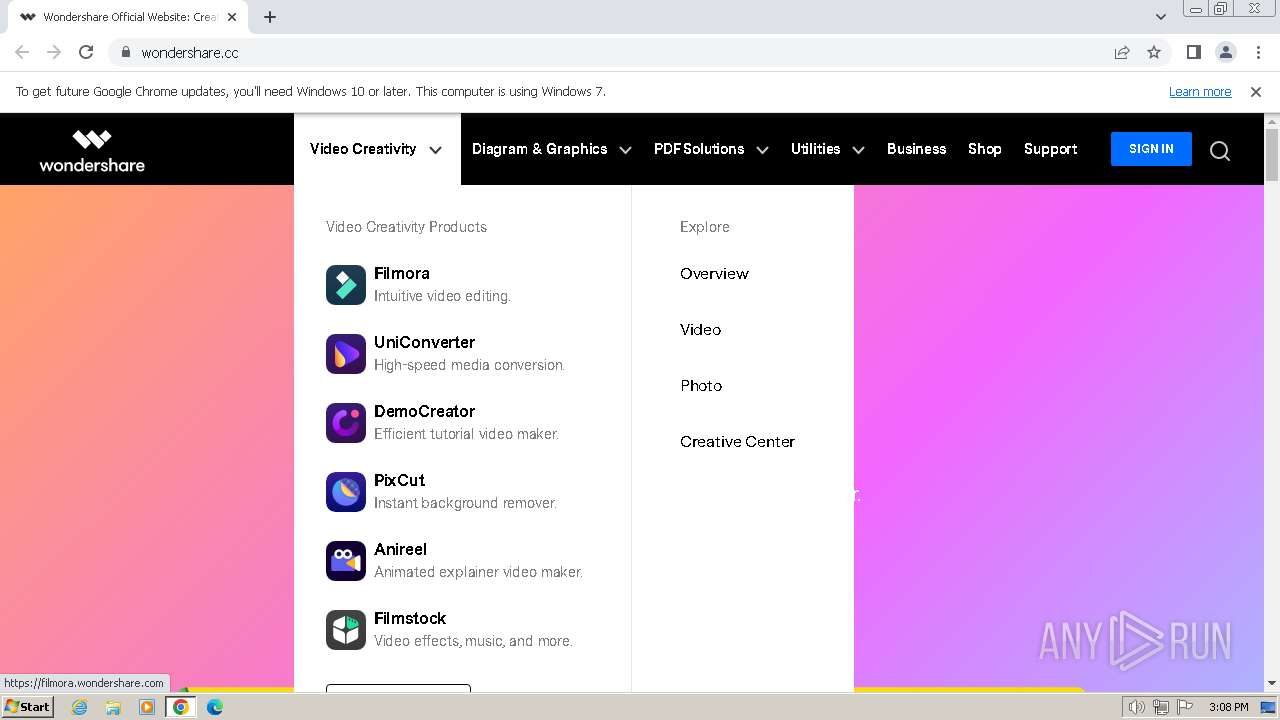The width and height of the screenshot is (1280, 720).
Task: Select Video under Explore
Action: coord(700,330)
